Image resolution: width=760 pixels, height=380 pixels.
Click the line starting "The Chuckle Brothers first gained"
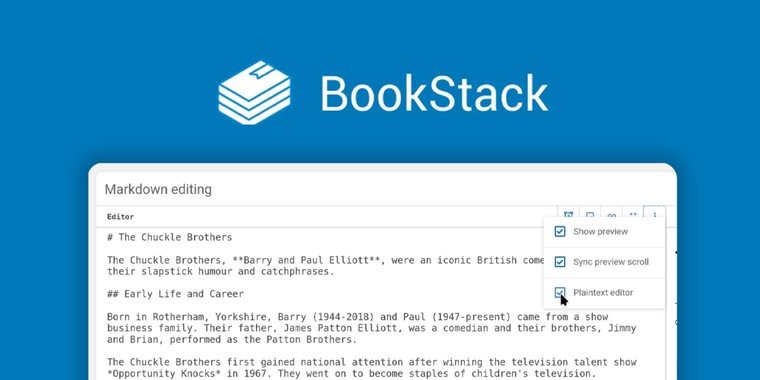click(372, 362)
